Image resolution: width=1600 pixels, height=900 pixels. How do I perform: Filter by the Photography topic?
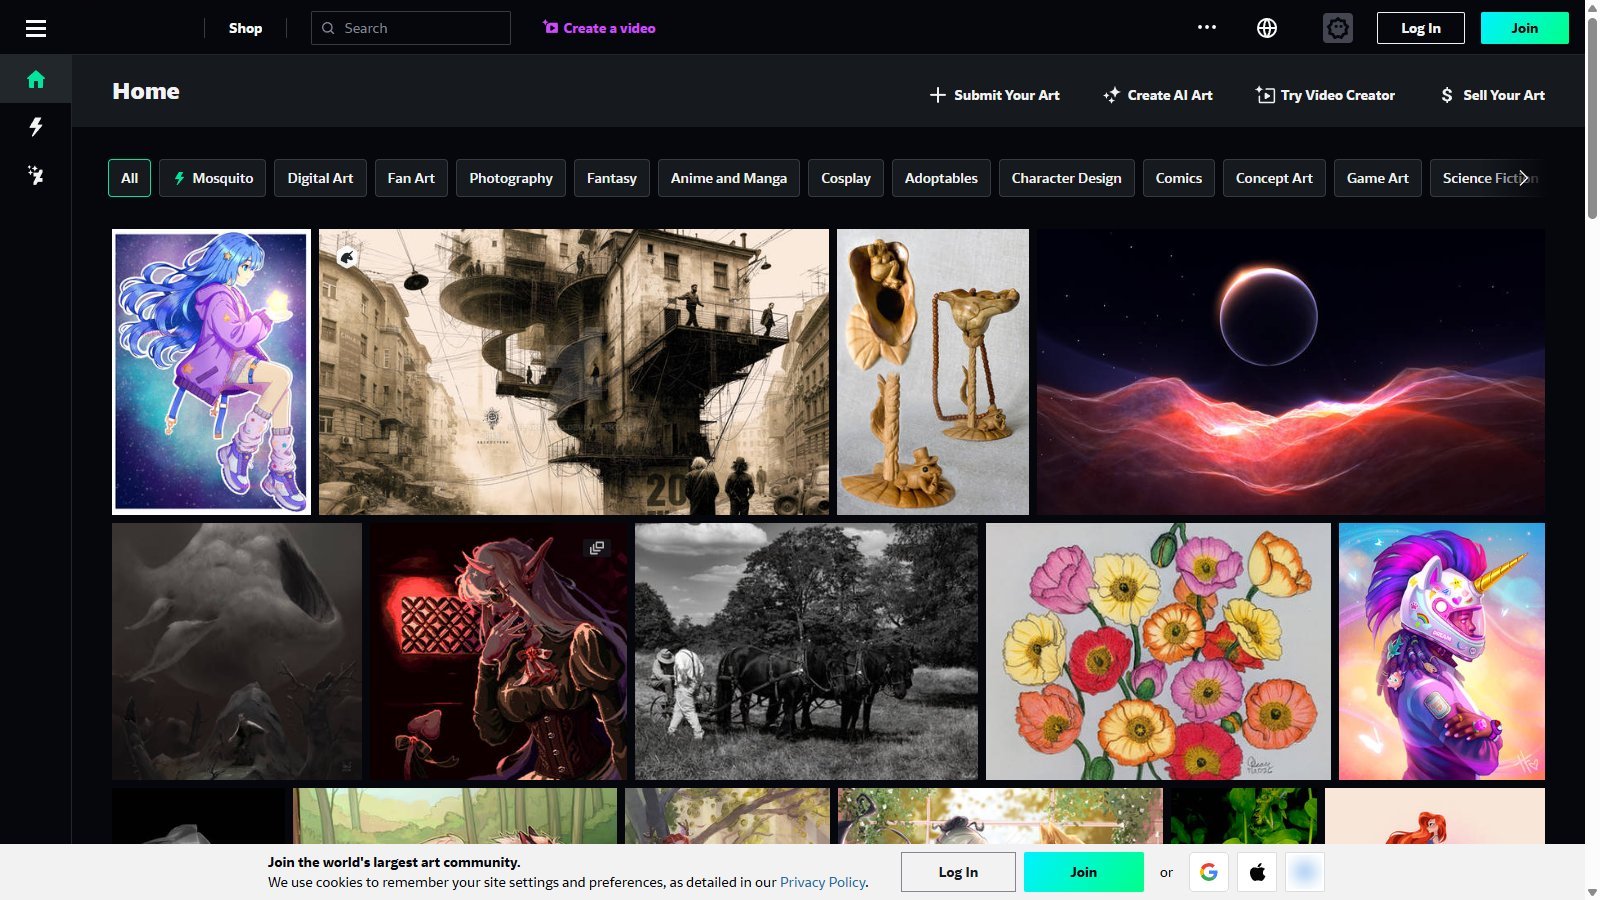click(x=511, y=178)
